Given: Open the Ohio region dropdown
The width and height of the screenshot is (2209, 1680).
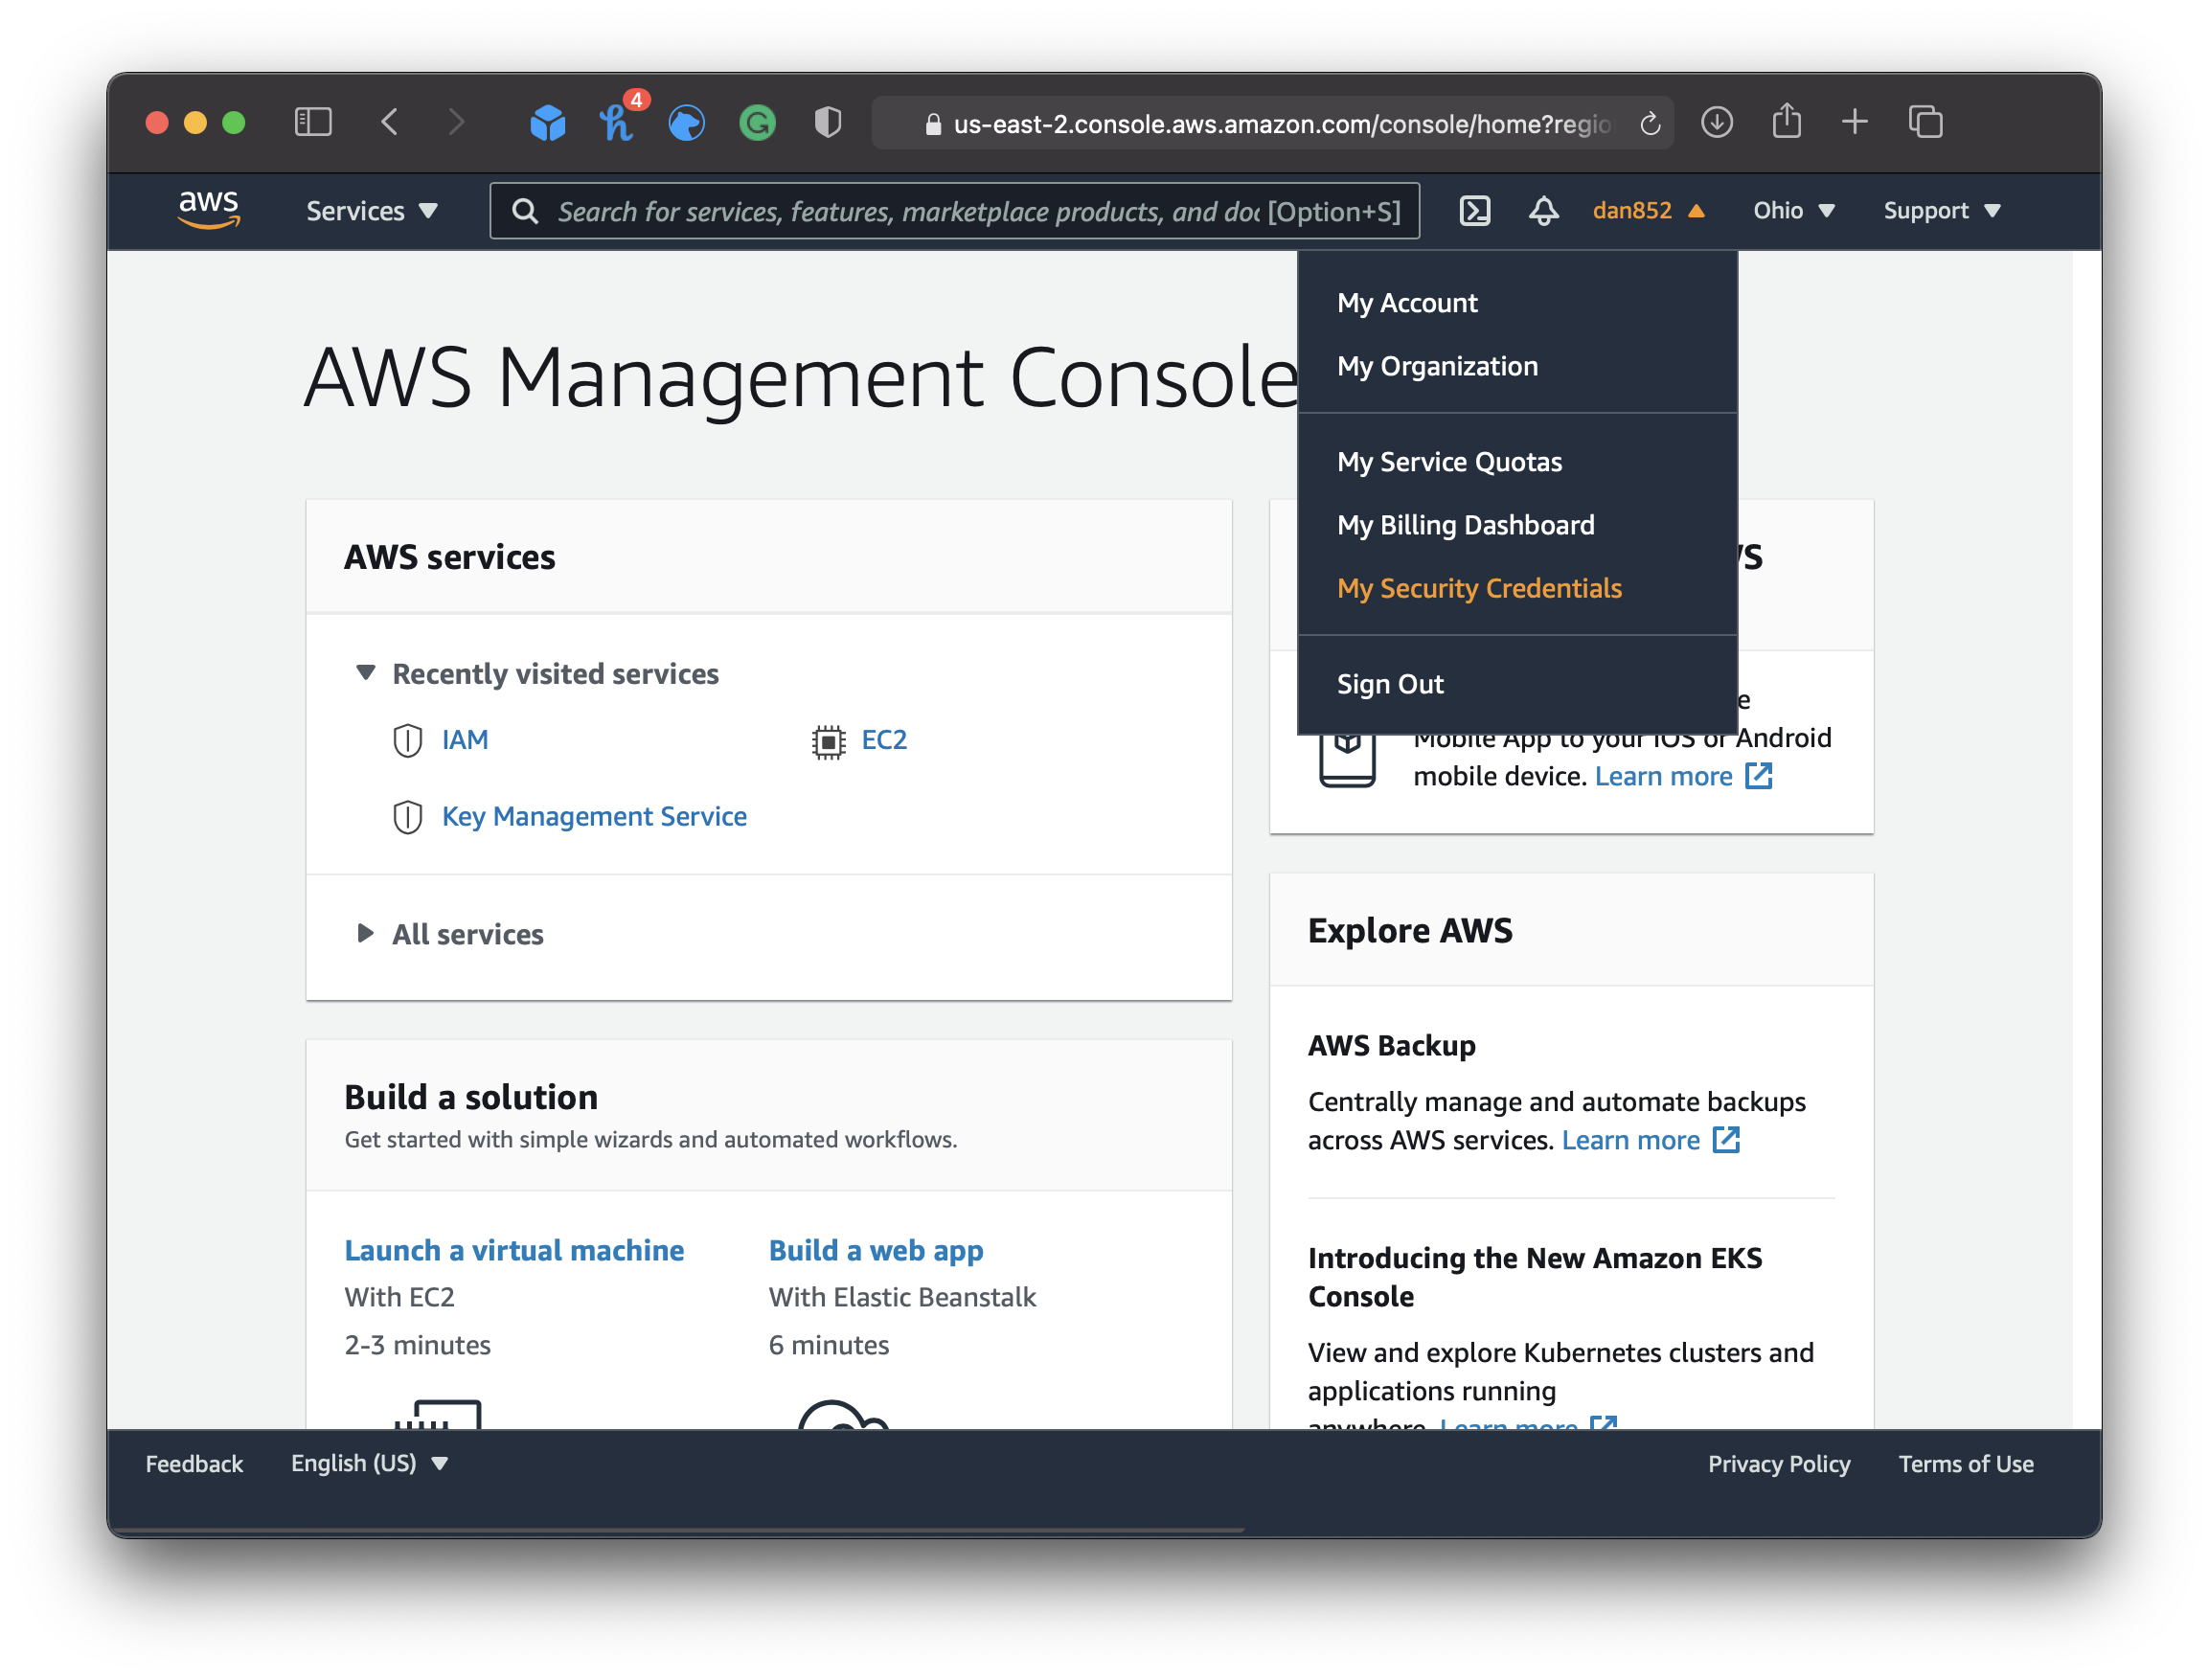Looking at the screenshot, I should [1794, 211].
